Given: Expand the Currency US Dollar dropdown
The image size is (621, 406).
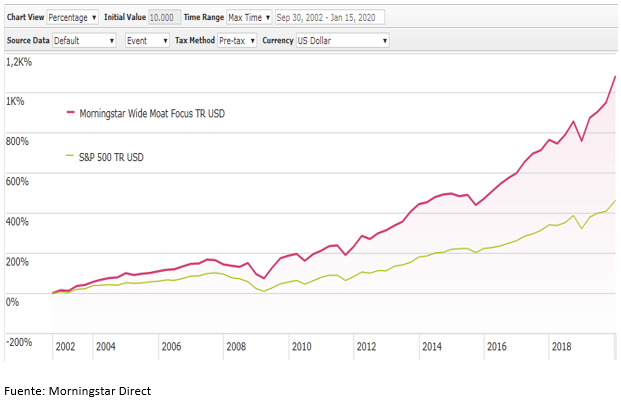Looking at the screenshot, I should (x=342, y=41).
